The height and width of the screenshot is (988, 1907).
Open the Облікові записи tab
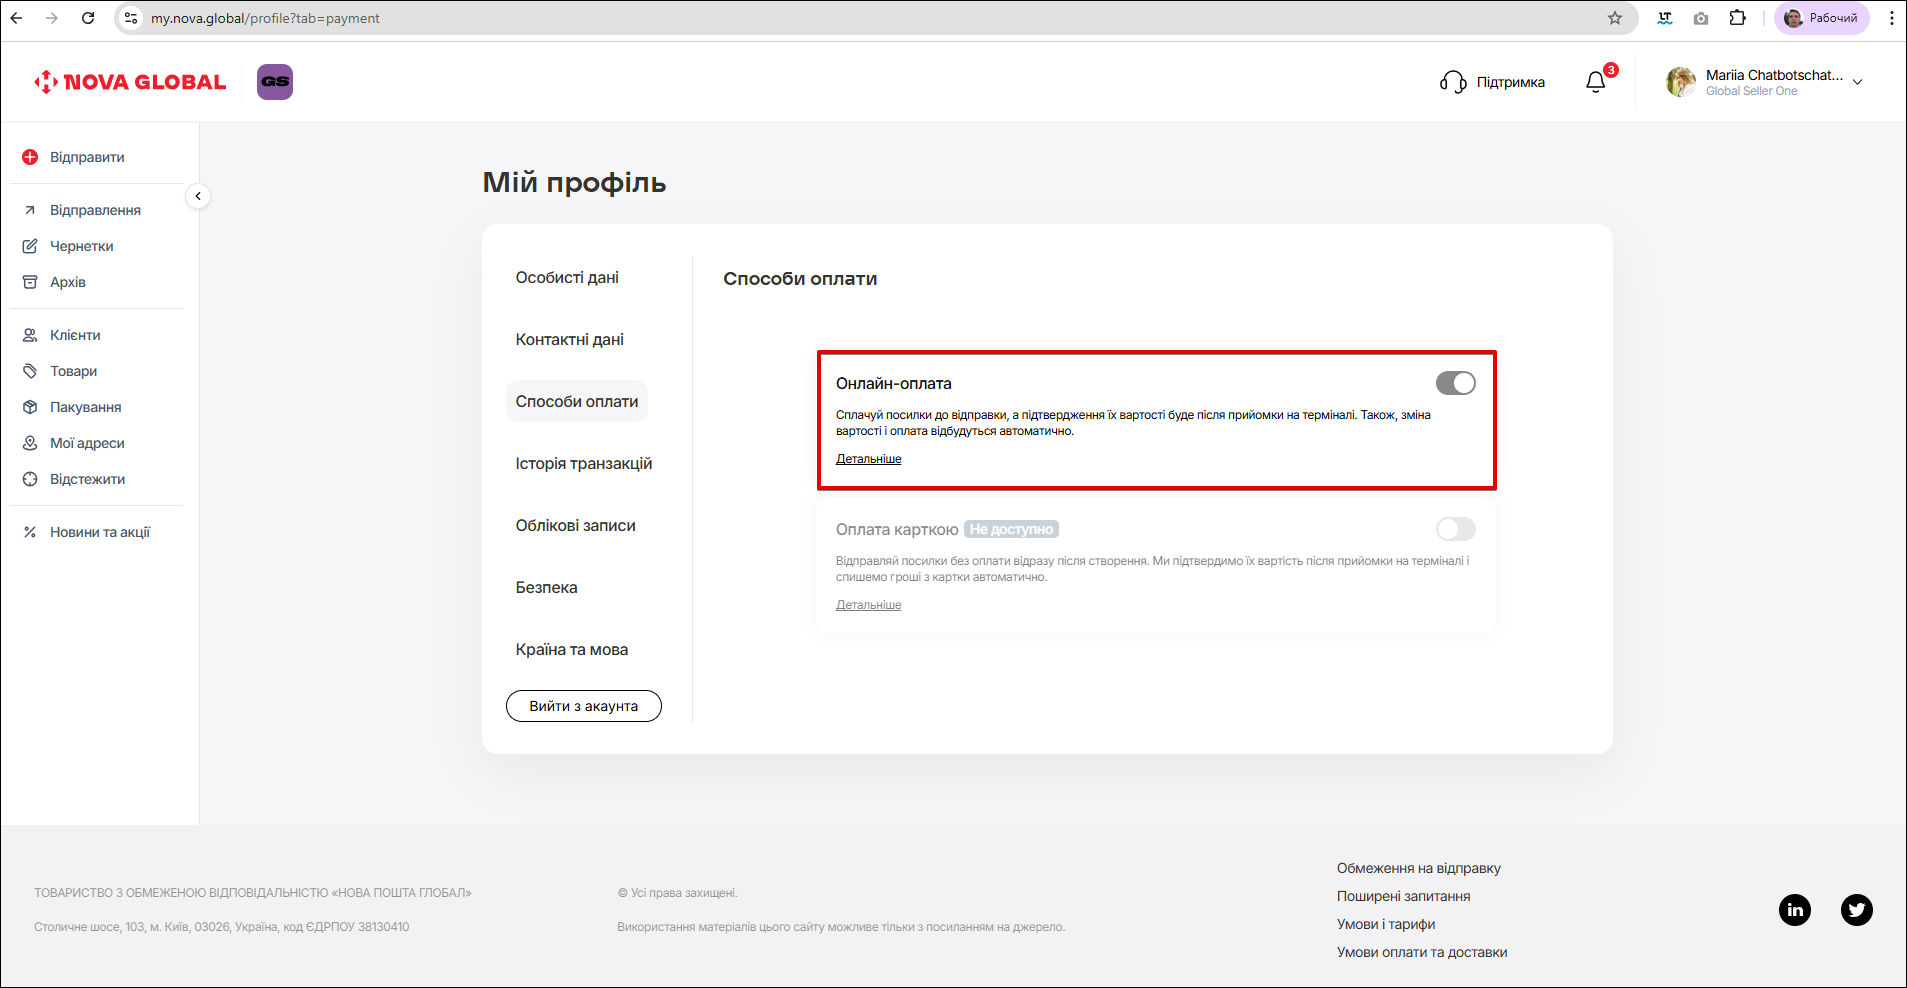[x=575, y=526]
